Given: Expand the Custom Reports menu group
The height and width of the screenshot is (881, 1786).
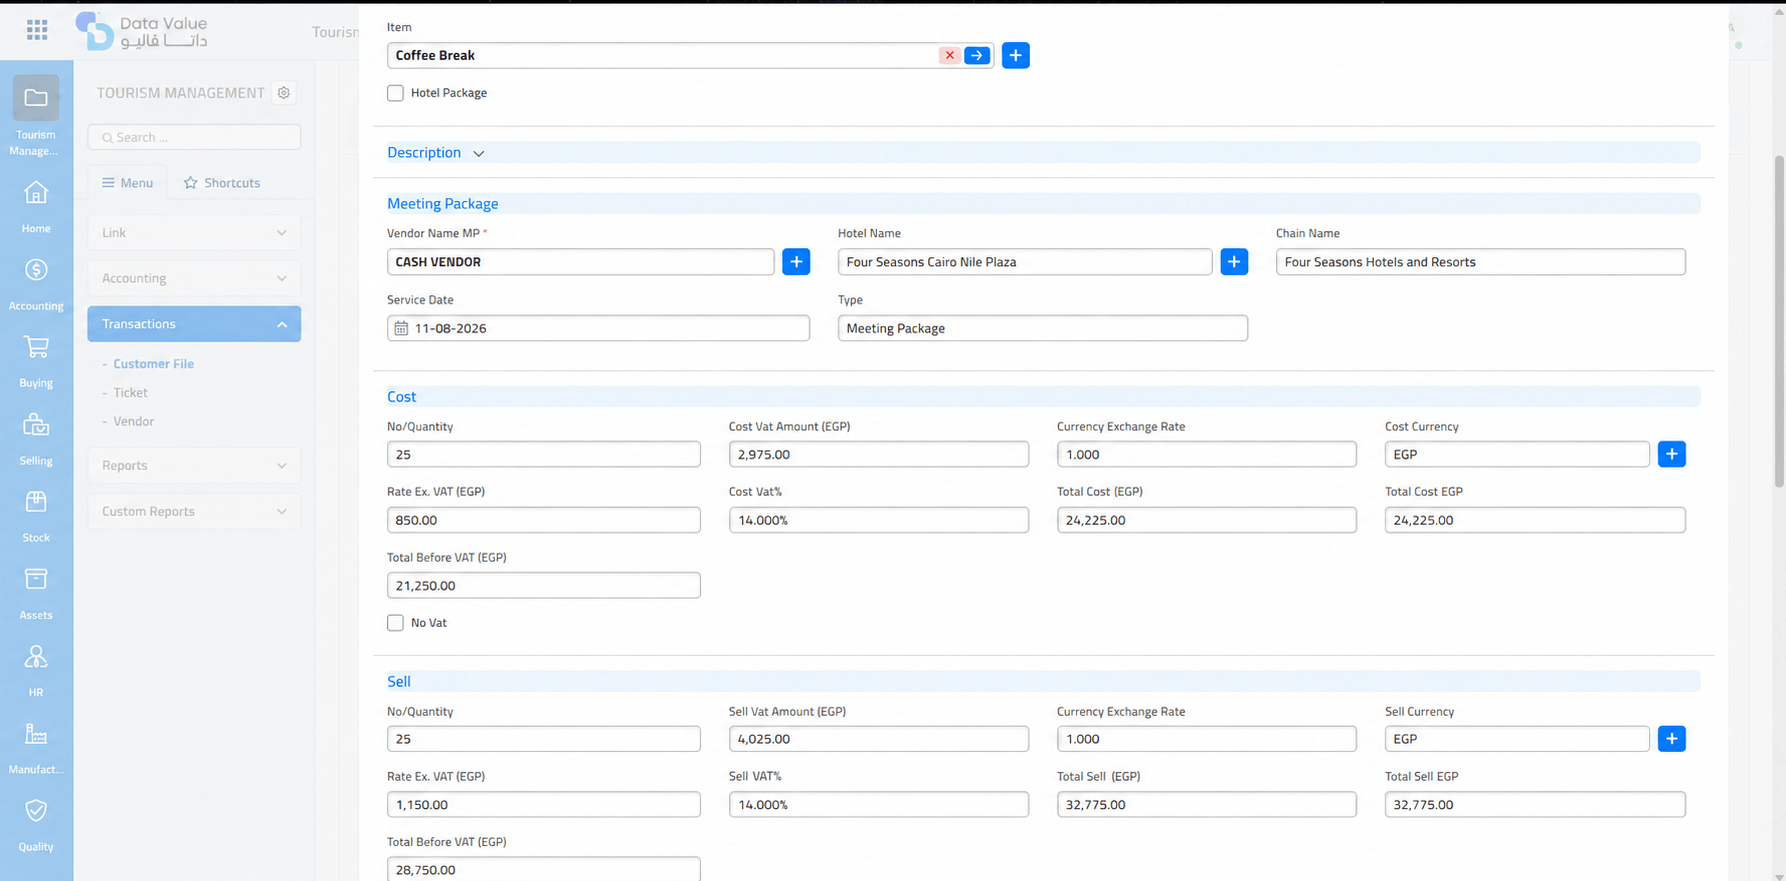Looking at the screenshot, I should click(194, 512).
